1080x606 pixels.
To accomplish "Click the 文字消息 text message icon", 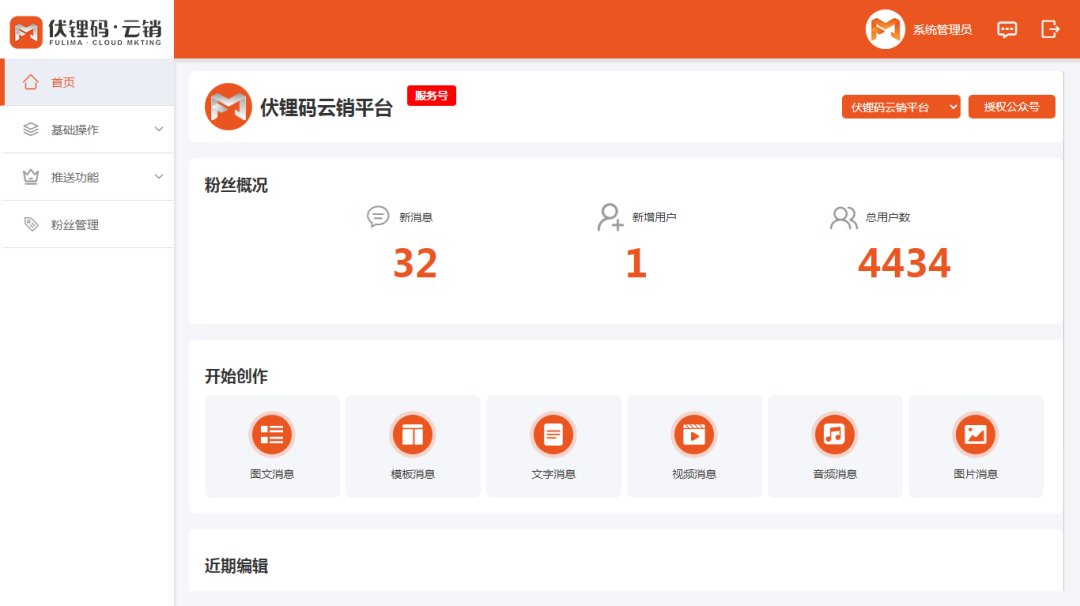I will (x=553, y=434).
